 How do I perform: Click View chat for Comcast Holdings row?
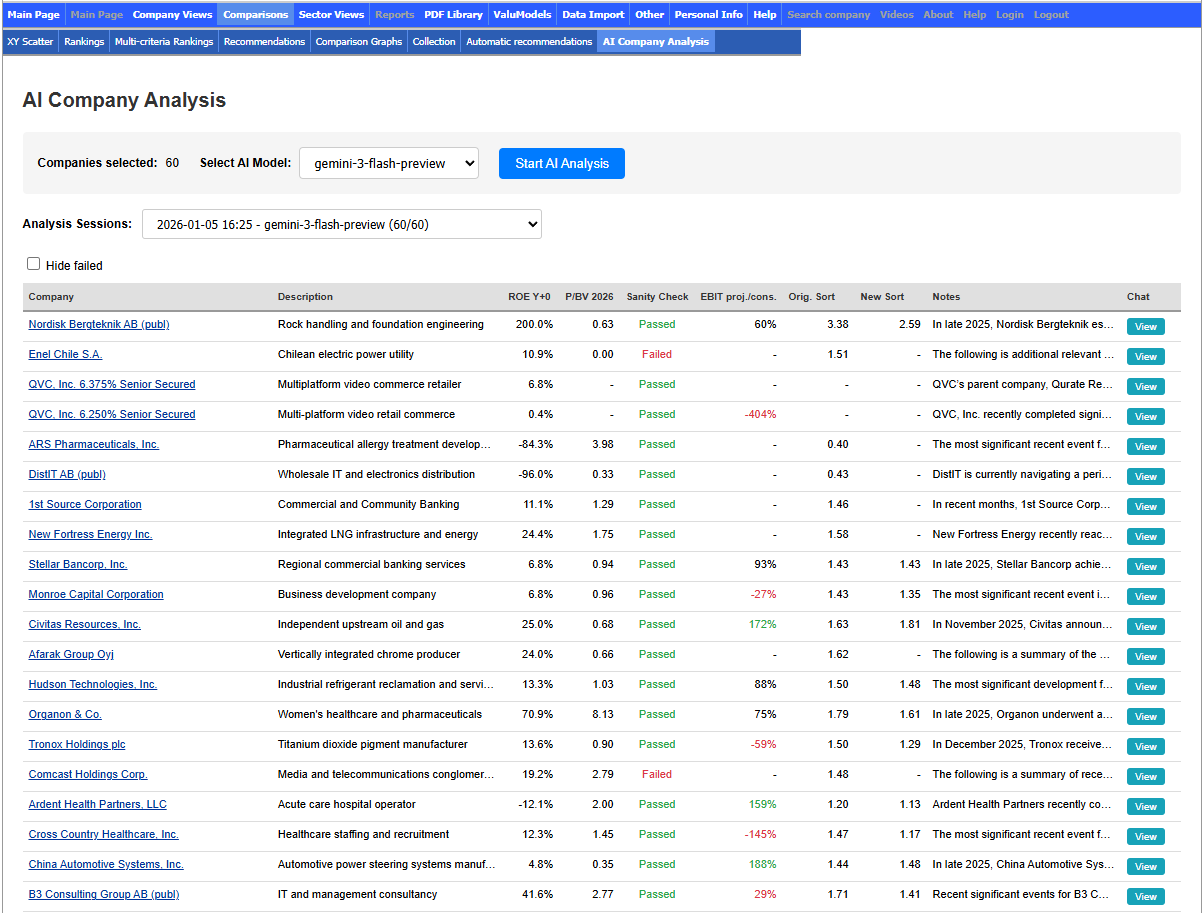pos(1146,776)
